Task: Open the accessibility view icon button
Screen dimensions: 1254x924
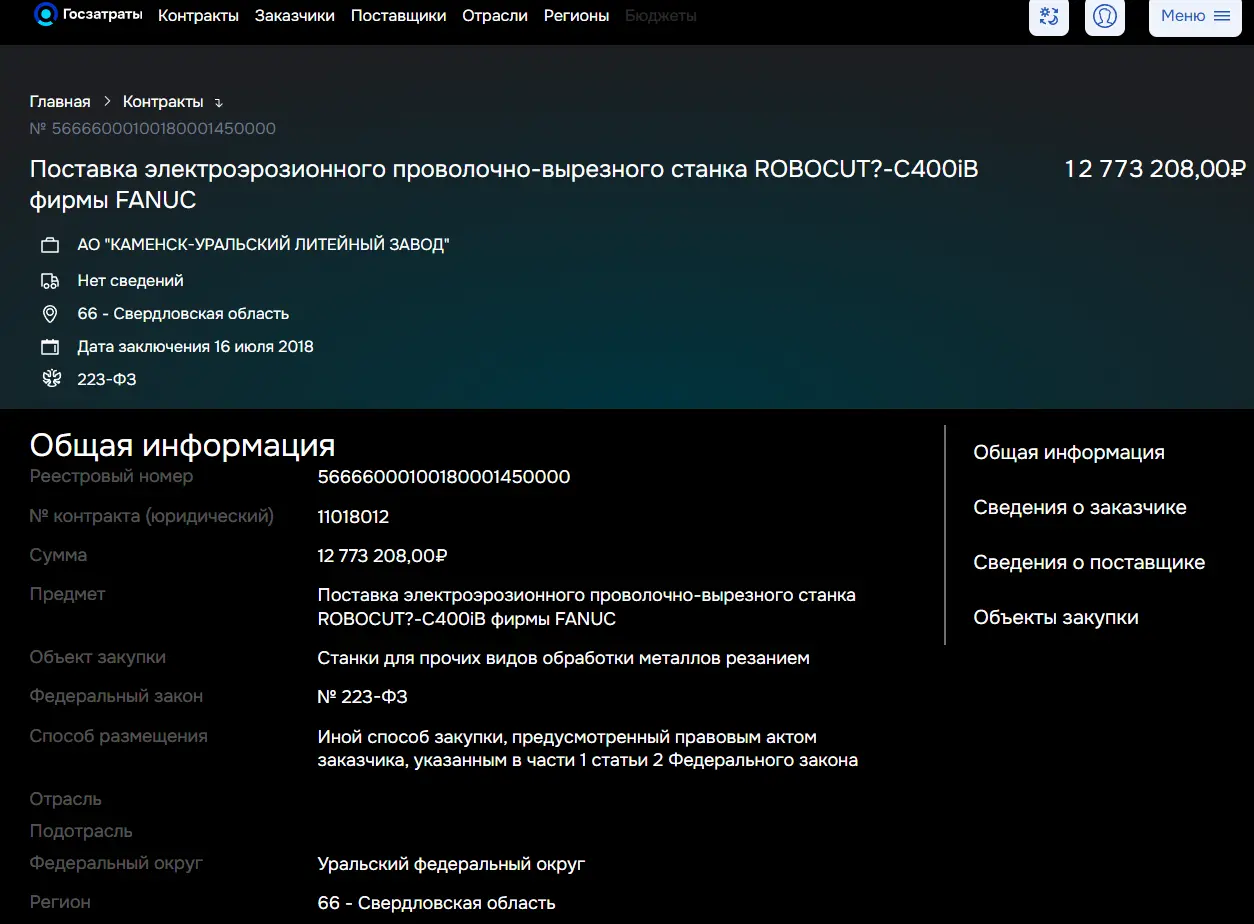Action: point(1049,16)
